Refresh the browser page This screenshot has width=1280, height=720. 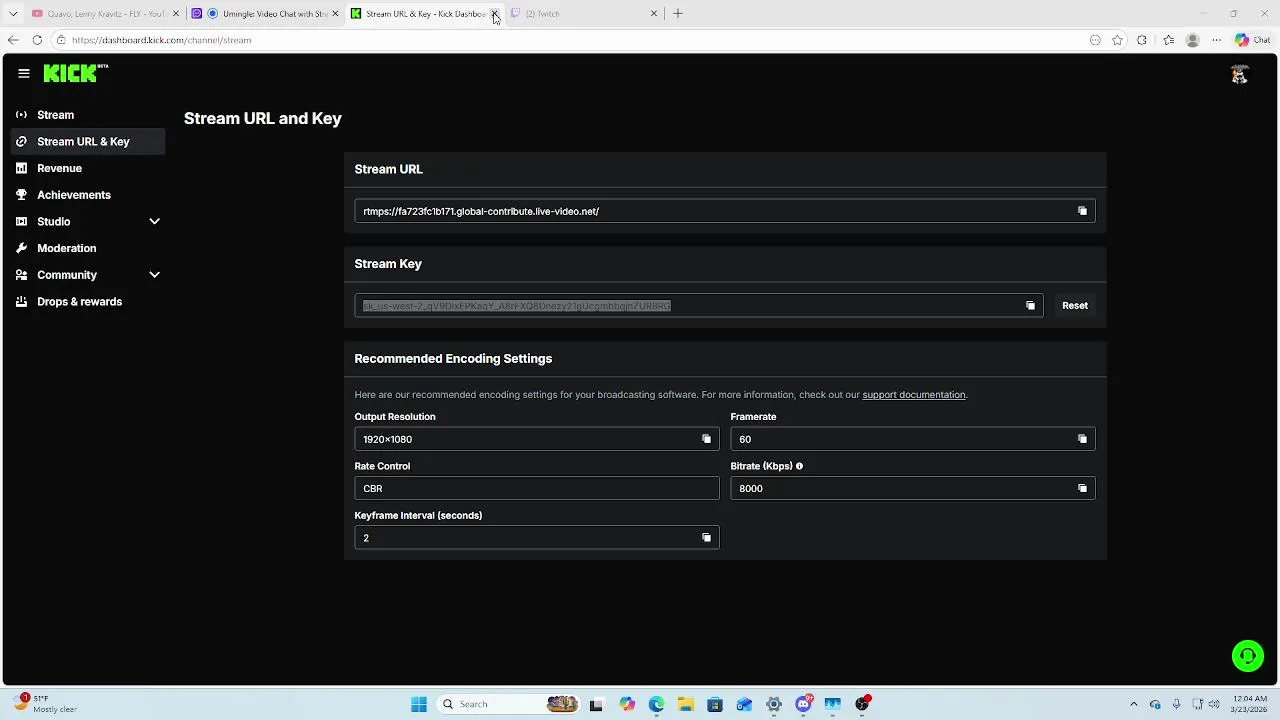coord(37,40)
